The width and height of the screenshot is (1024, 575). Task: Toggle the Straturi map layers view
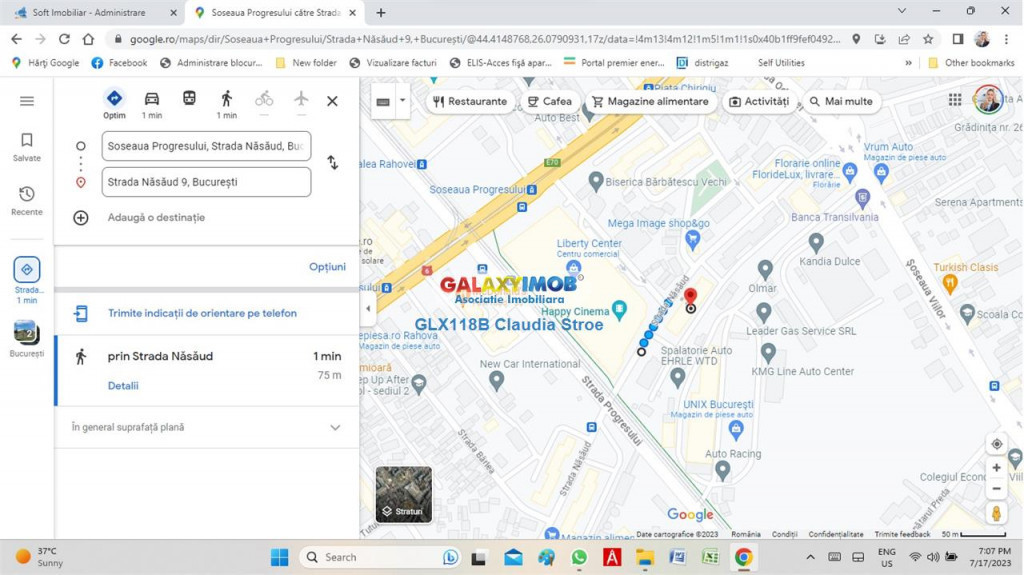tap(404, 494)
